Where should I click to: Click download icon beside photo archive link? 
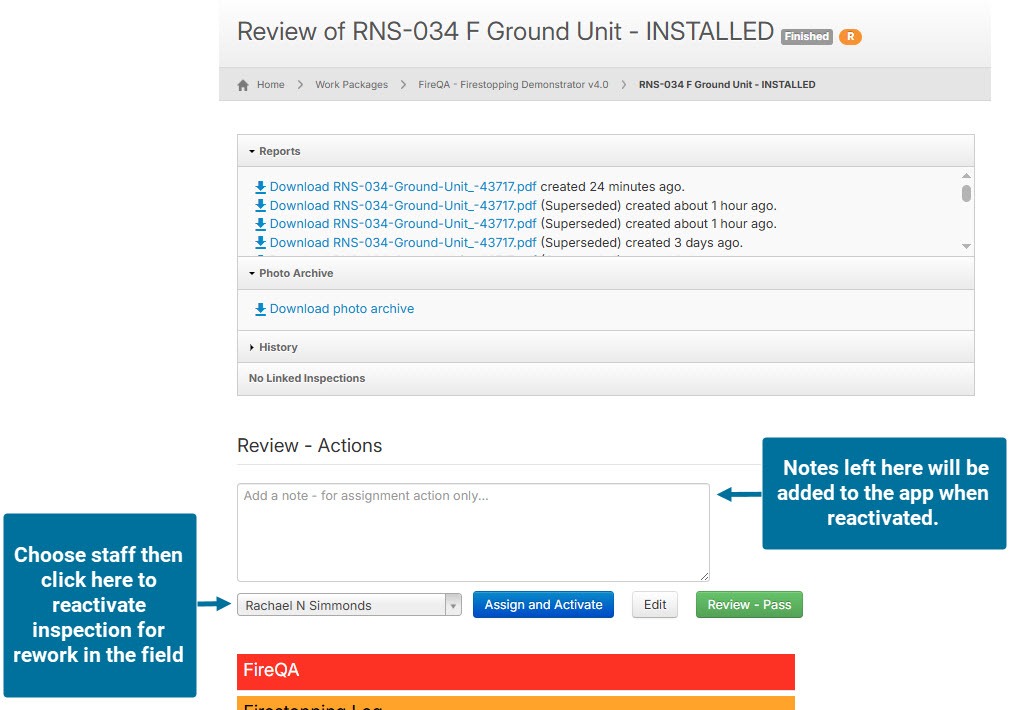(260, 310)
